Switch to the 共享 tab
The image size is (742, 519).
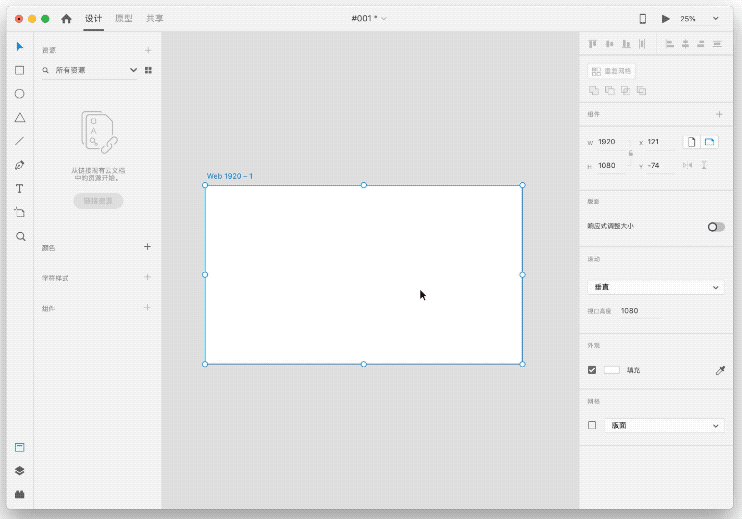coord(154,18)
